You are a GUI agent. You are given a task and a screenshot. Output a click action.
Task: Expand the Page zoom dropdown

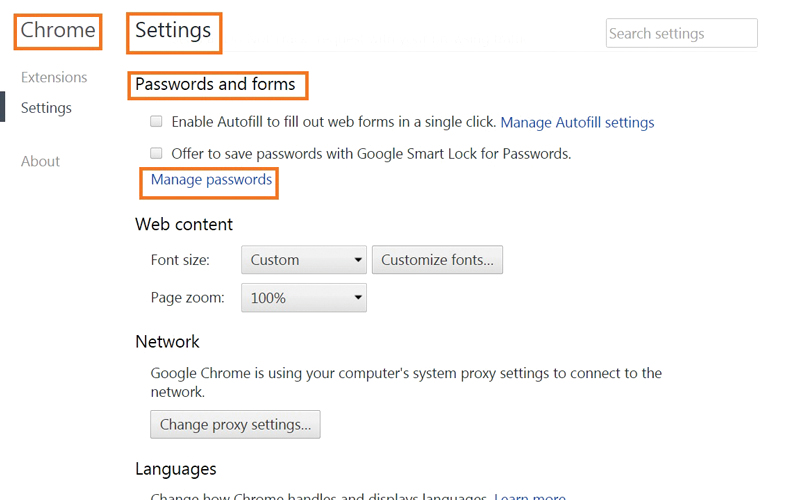point(303,298)
